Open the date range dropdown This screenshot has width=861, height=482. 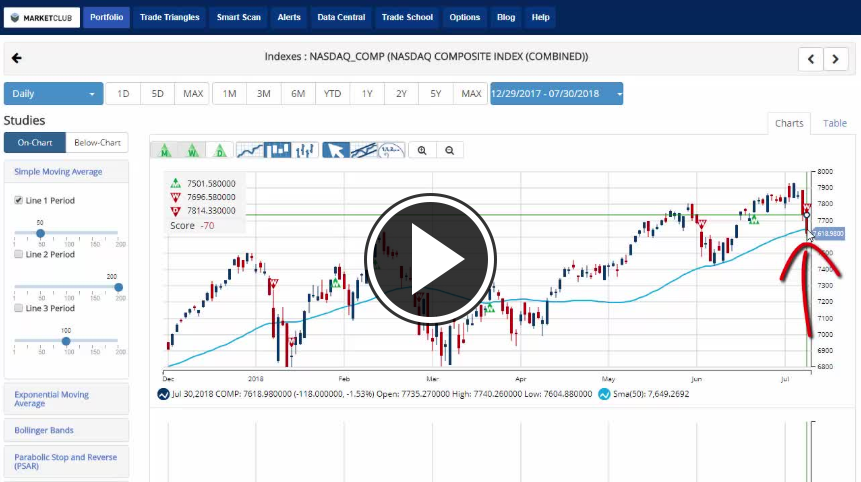pyautogui.click(x=556, y=94)
